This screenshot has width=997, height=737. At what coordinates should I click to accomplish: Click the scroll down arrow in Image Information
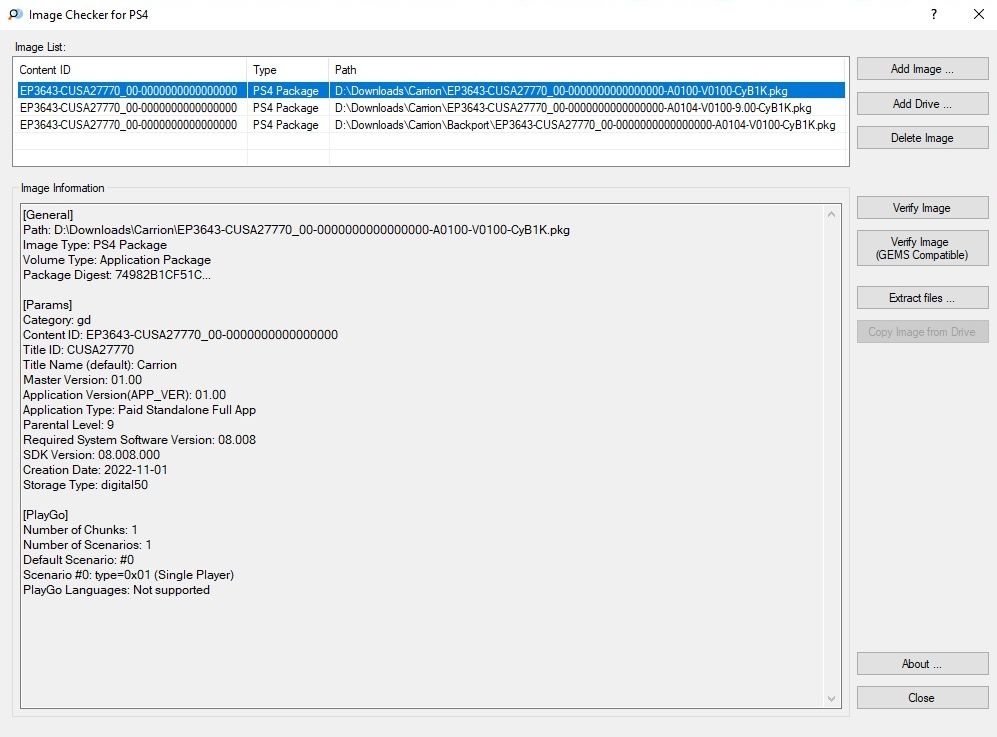tap(831, 699)
